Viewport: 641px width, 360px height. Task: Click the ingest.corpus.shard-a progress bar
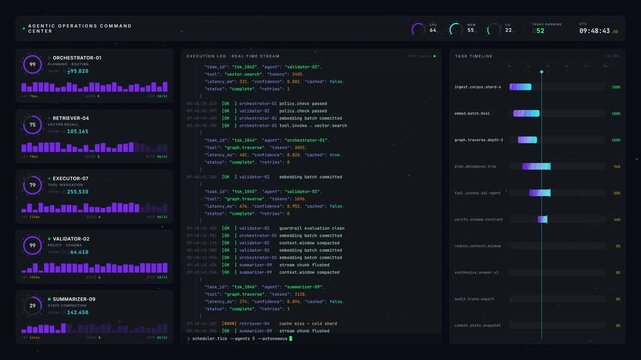(520, 87)
